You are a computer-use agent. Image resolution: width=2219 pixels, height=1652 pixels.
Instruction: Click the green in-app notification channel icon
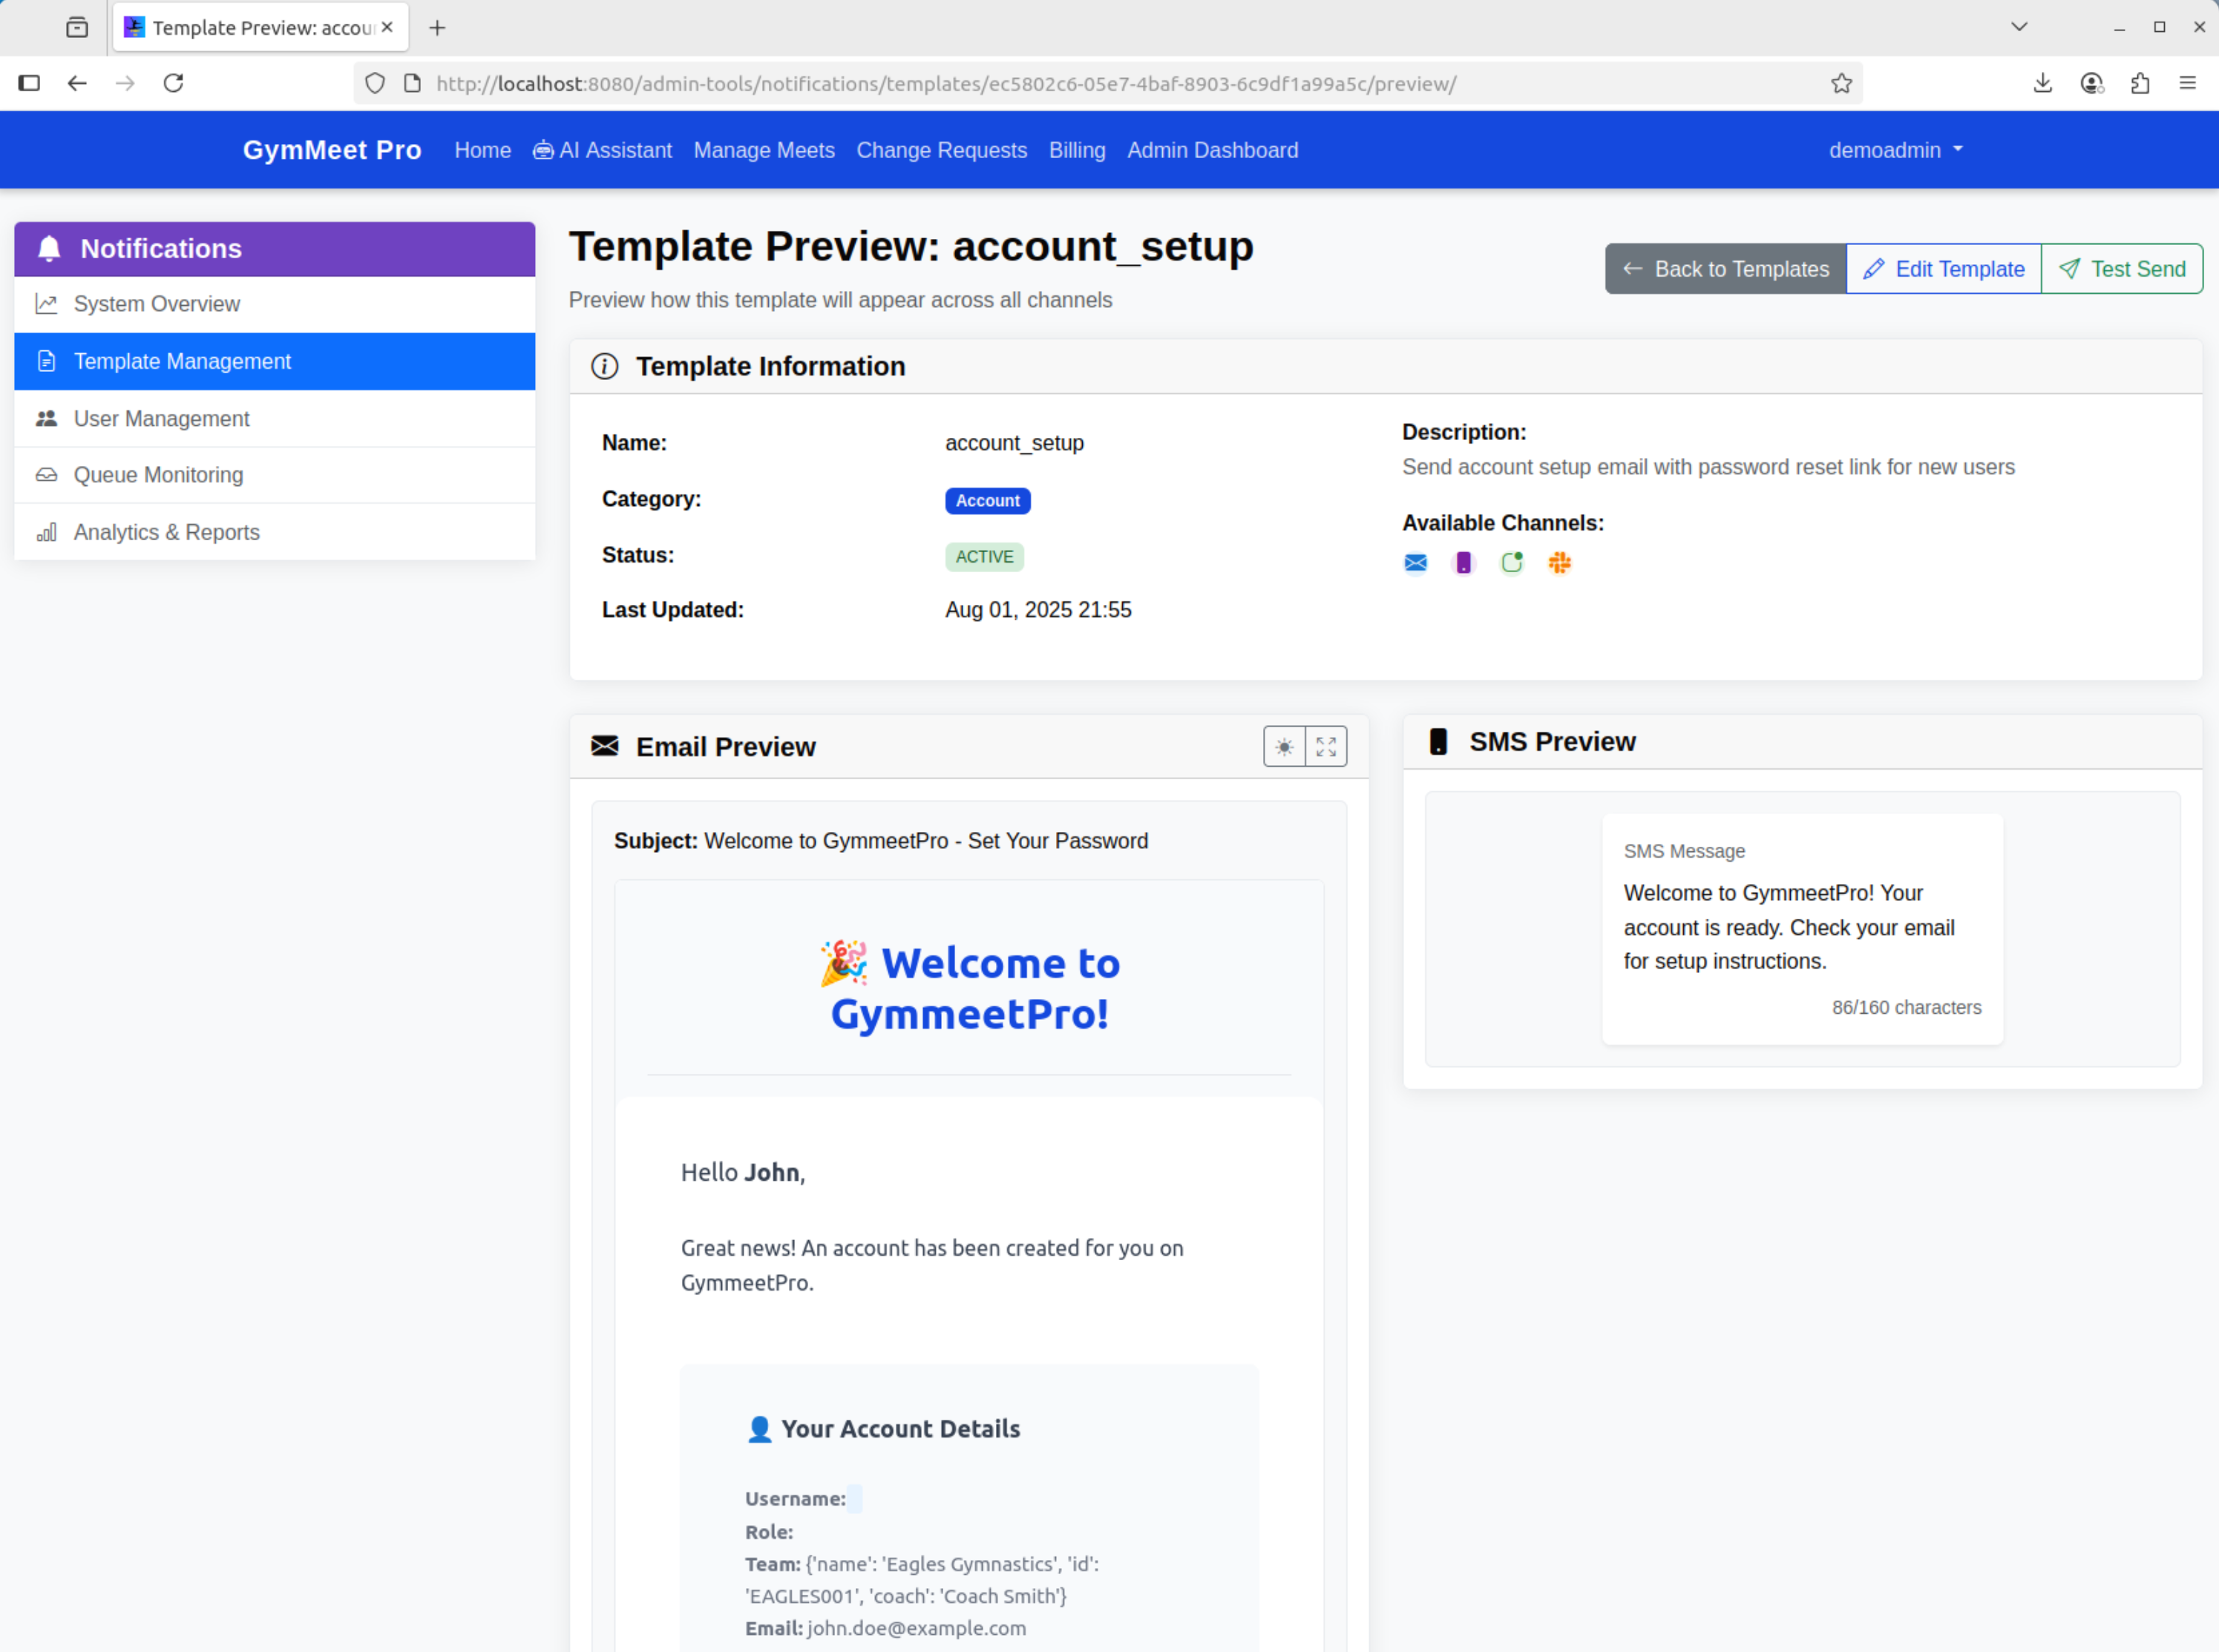1511,563
